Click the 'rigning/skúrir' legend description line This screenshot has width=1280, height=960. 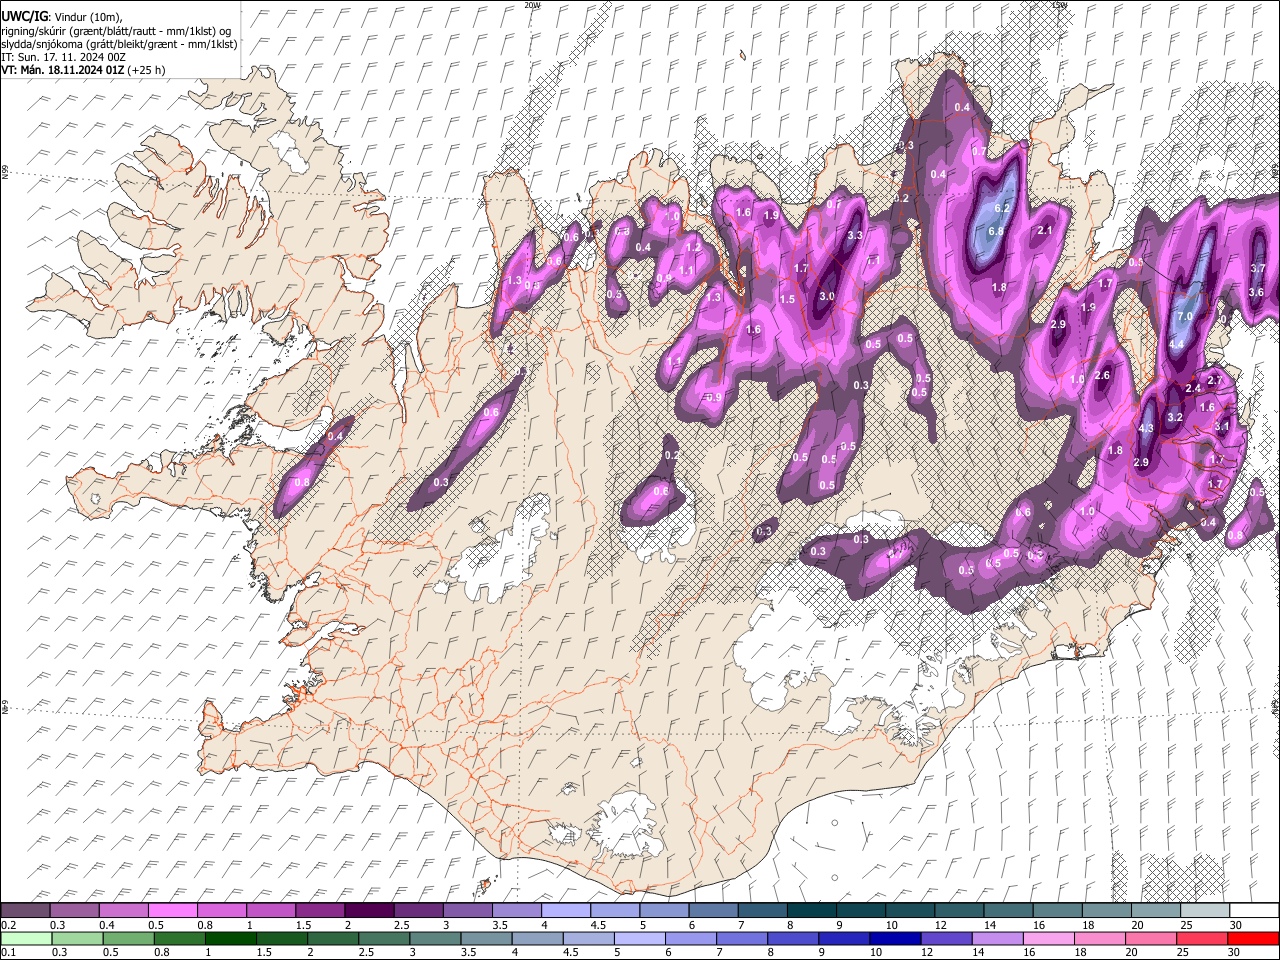coord(116,30)
